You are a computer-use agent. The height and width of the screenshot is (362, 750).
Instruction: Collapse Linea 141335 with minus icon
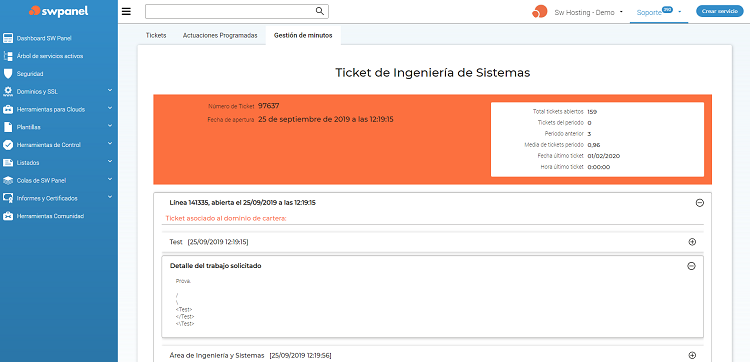click(699, 203)
